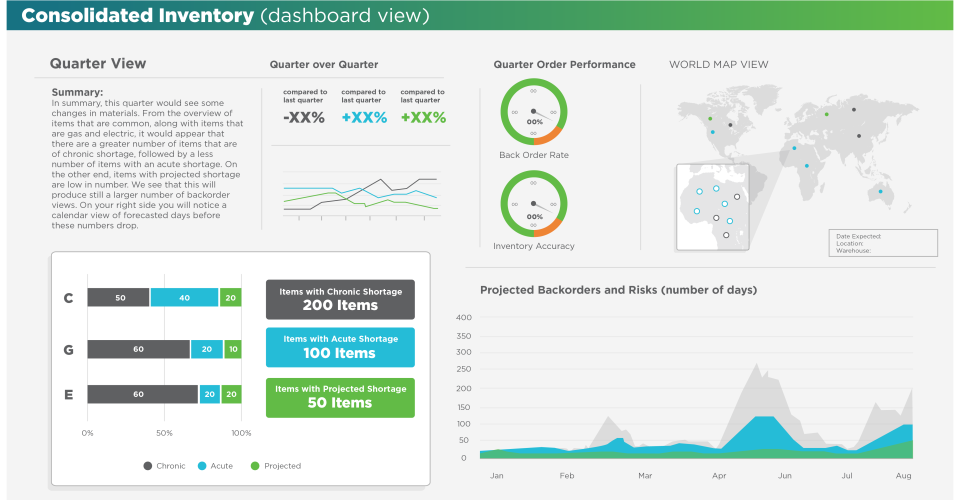Open Items with Acute Shortage card
Image resolution: width=960 pixels, height=500 pixels.
(x=340, y=347)
